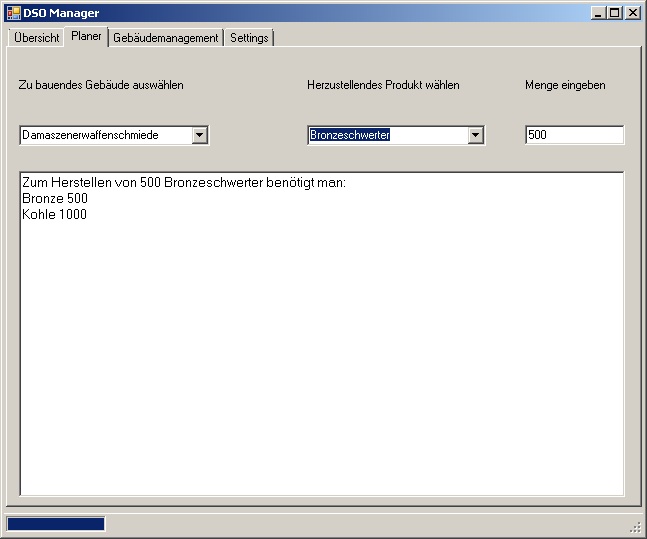Viewport: 647px width, 539px height.
Task: Open the Gebäudemanagement tab
Action: (165, 38)
